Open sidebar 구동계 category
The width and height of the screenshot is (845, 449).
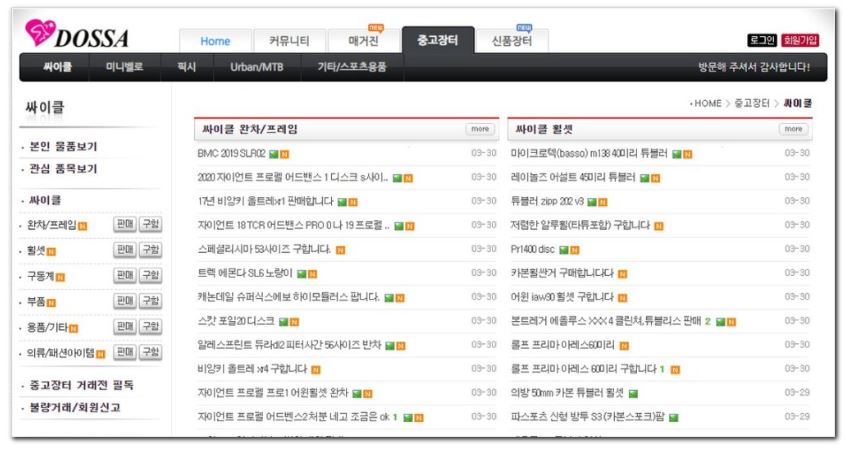pos(40,276)
